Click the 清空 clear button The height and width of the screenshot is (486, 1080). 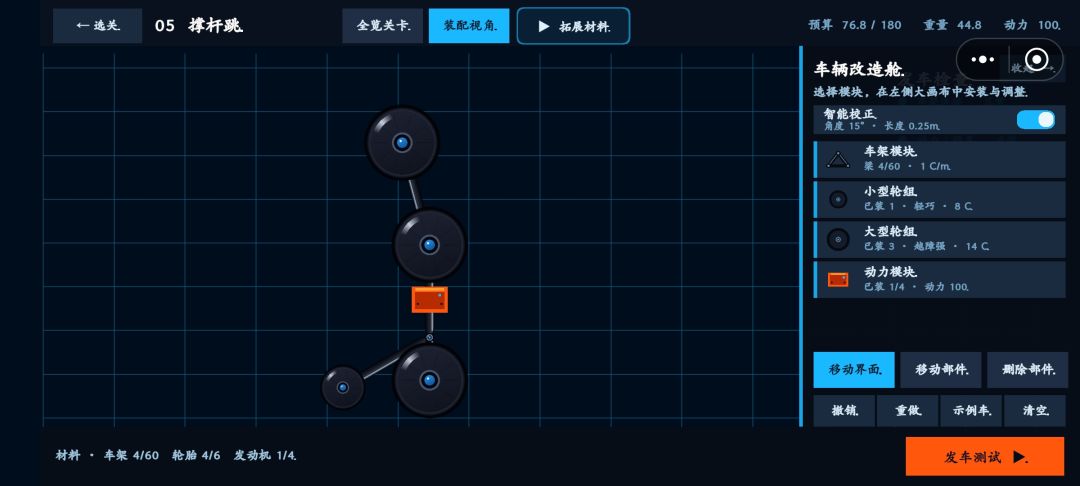coord(1035,411)
